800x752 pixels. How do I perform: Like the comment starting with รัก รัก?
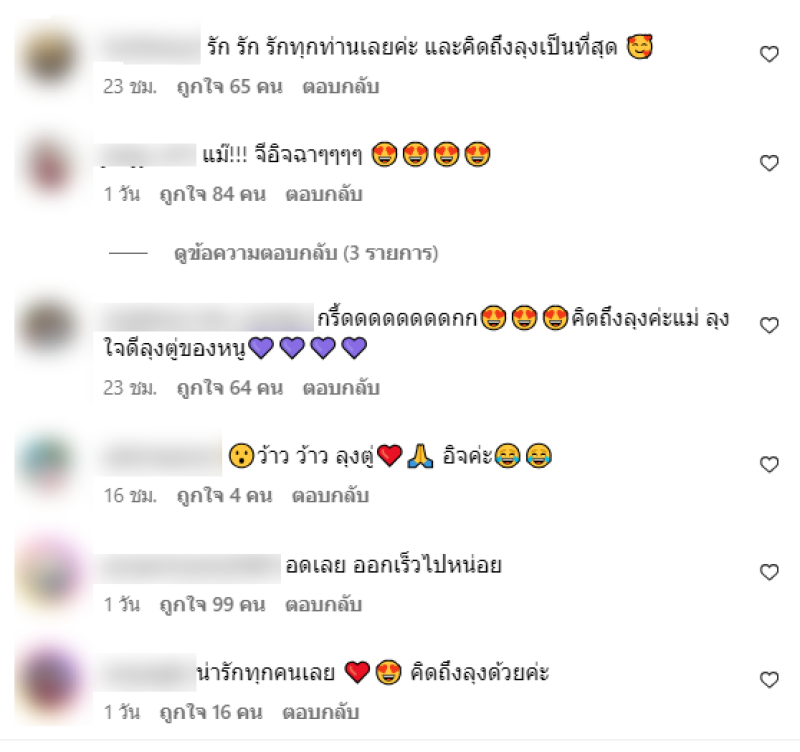pos(769,54)
